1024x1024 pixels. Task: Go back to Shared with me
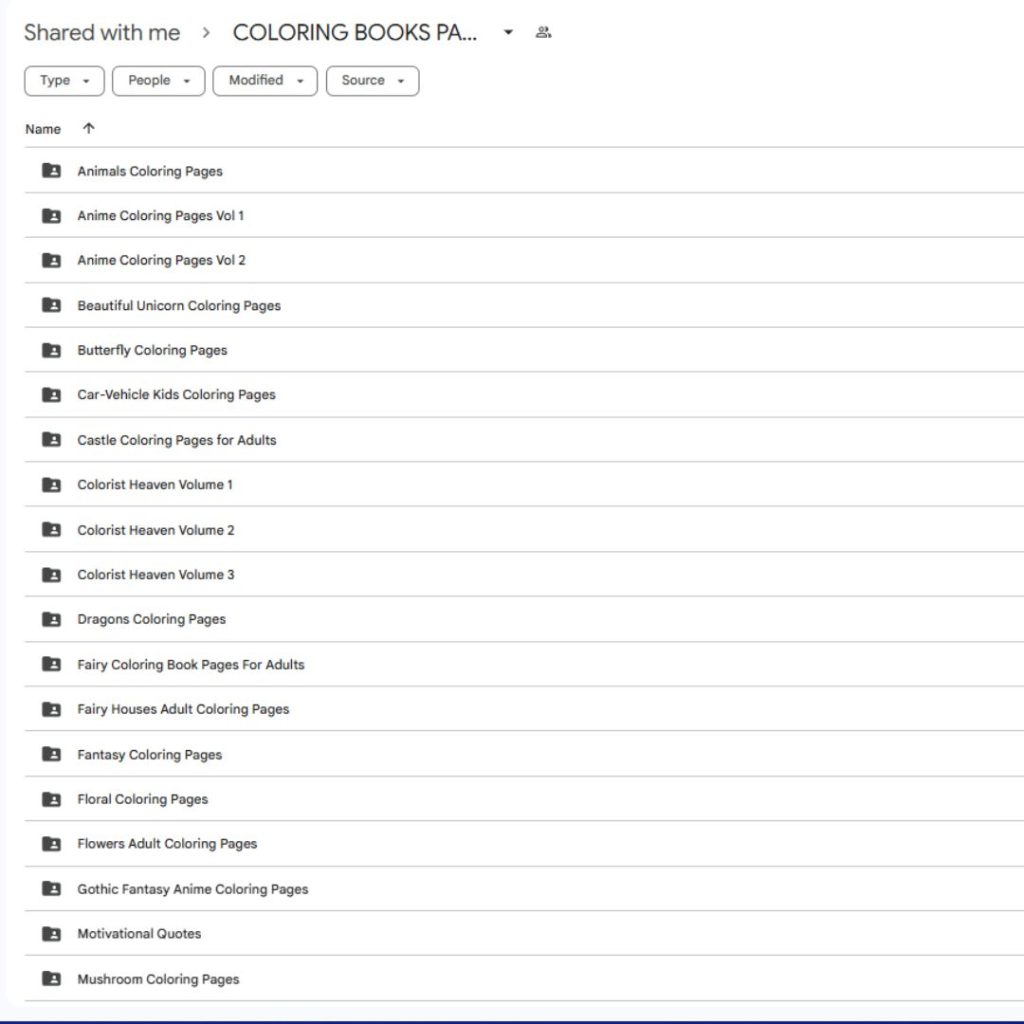(102, 32)
